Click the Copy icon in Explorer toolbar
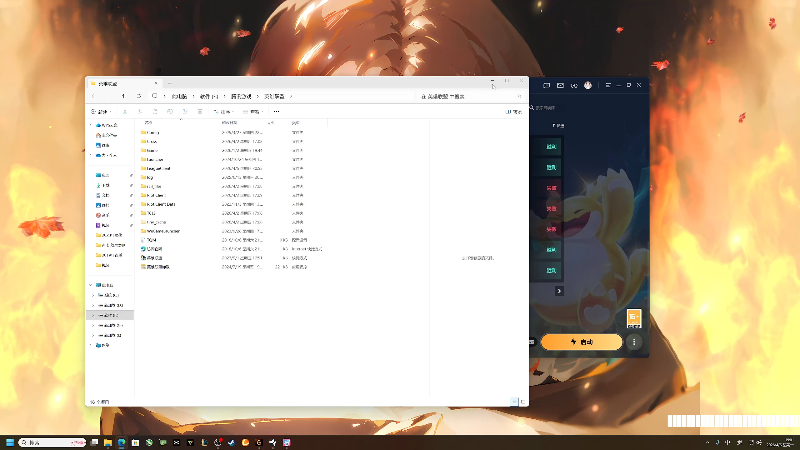The image size is (800, 450). click(140, 111)
